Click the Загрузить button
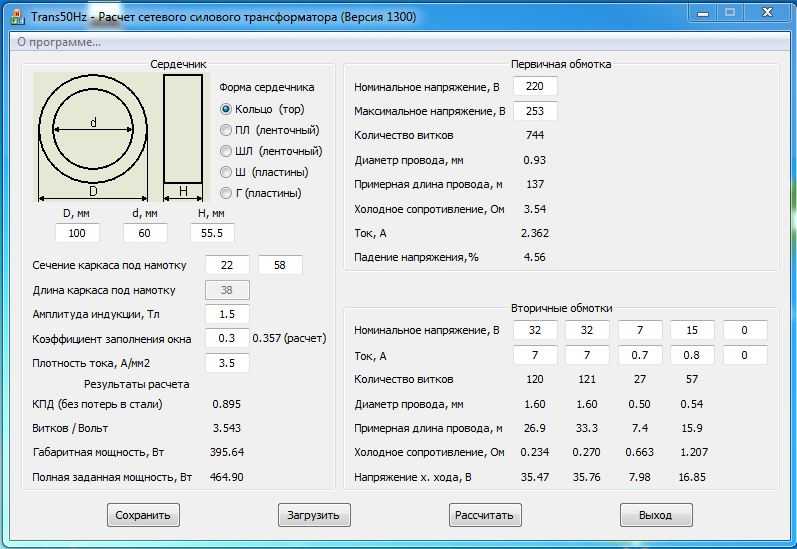This screenshot has height=549, width=797. 314,515
